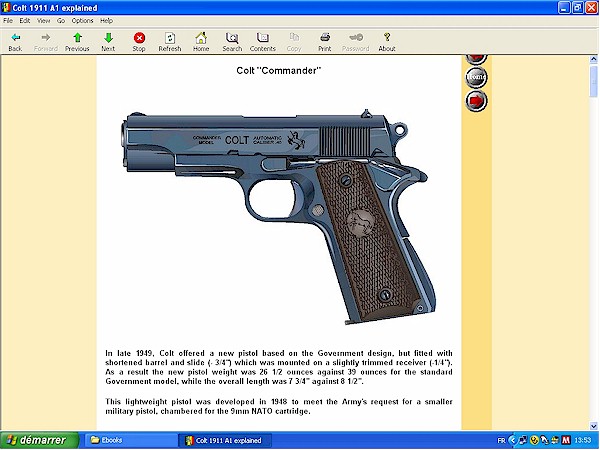Image resolution: width=600 pixels, height=450 pixels.
Task: Go to the ebook Home page
Action: 201,42
